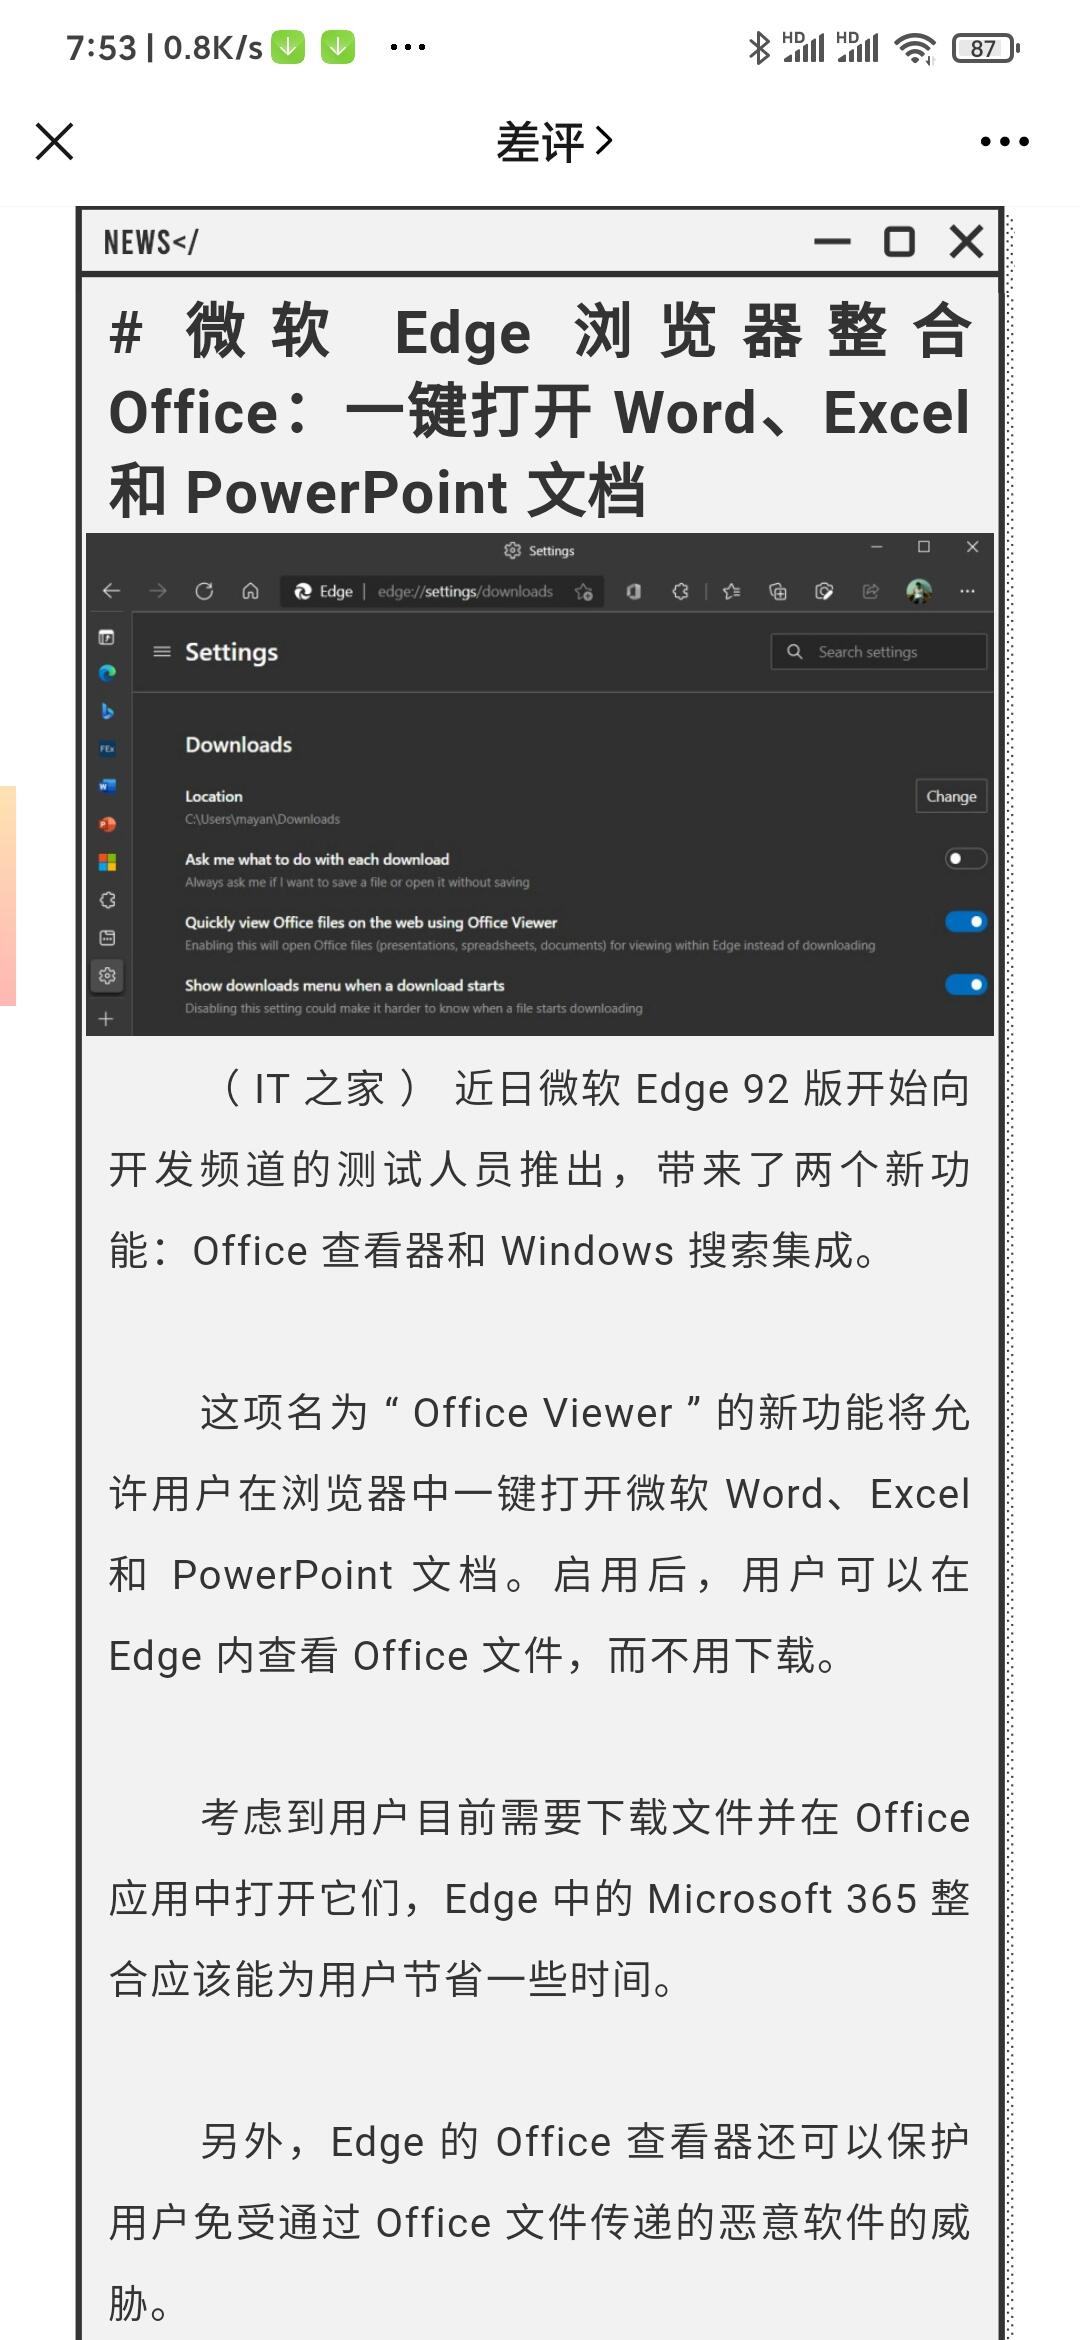This screenshot has width=1080, height=2340.
Task: Open the Settings hamburger menu icon
Action: (161, 651)
